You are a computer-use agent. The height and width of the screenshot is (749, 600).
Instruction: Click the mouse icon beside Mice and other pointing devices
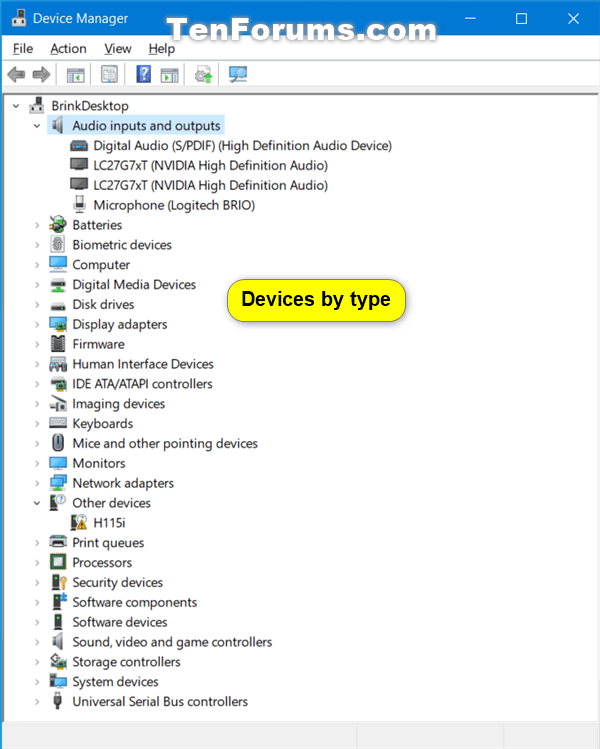pos(58,443)
